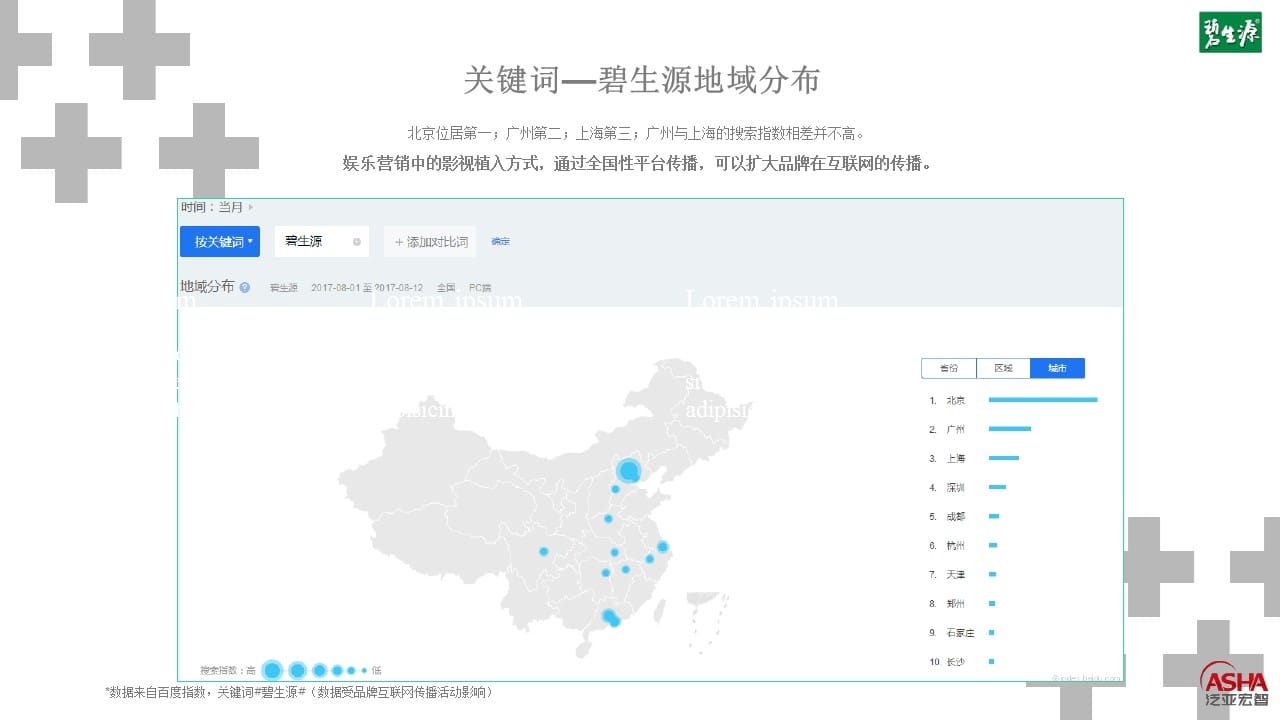The image size is (1280, 720).
Task: Open the help icon beside 地域分布
Action: point(245,288)
